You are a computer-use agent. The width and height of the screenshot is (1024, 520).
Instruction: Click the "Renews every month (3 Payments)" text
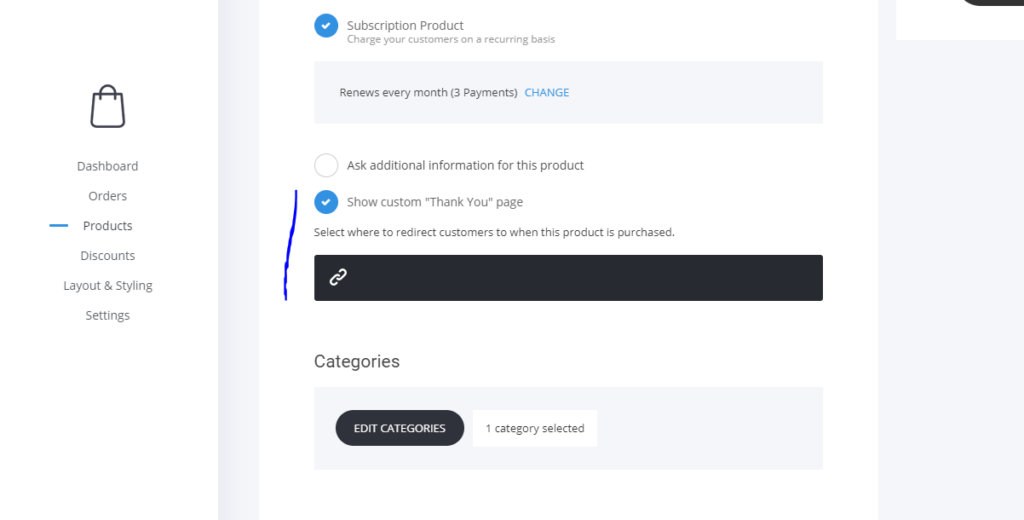[x=428, y=93]
